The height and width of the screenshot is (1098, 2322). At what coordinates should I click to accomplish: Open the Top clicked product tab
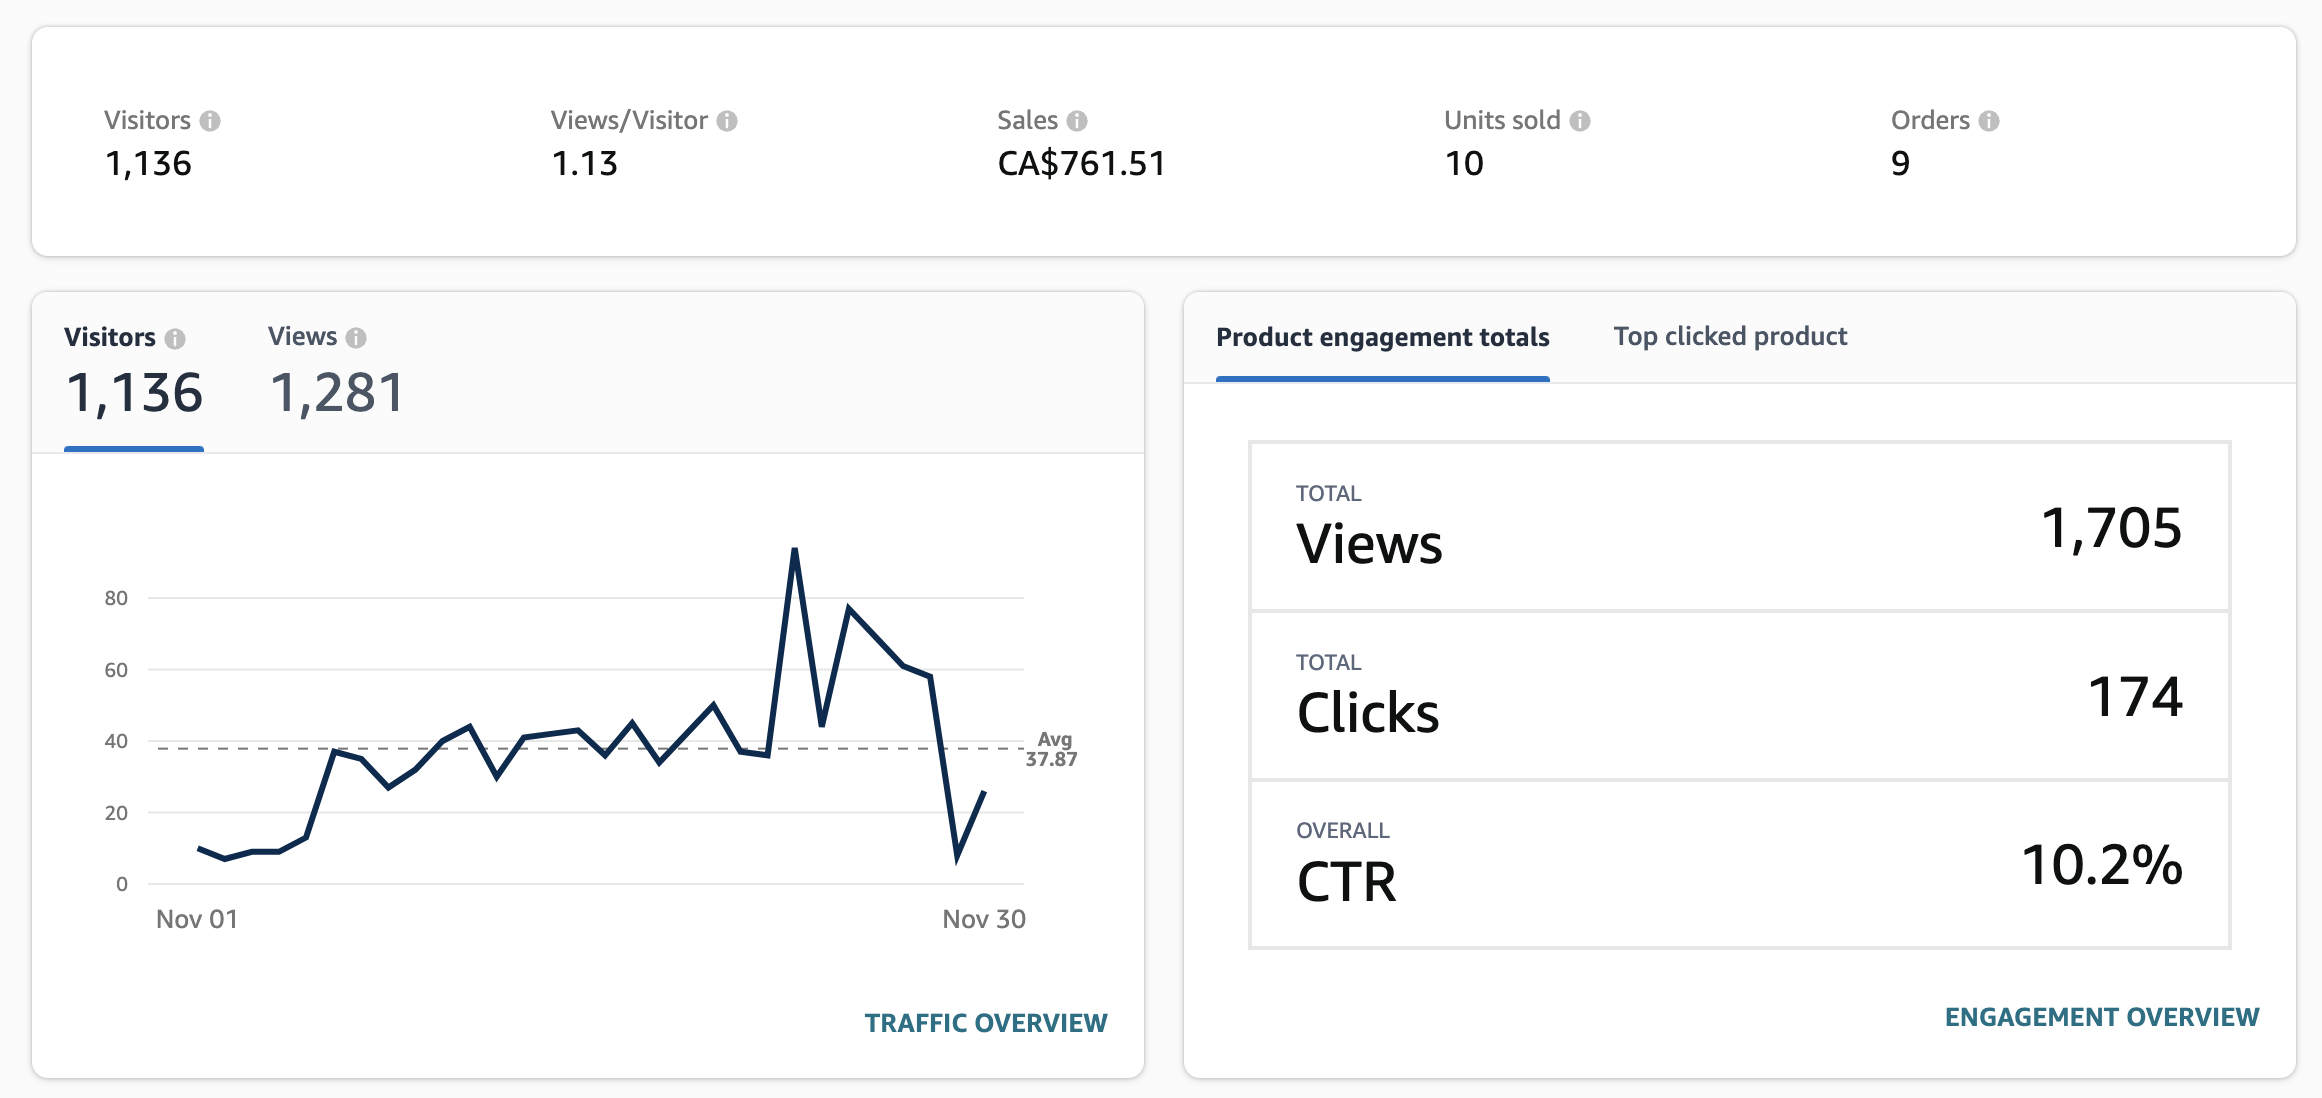coord(1729,337)
